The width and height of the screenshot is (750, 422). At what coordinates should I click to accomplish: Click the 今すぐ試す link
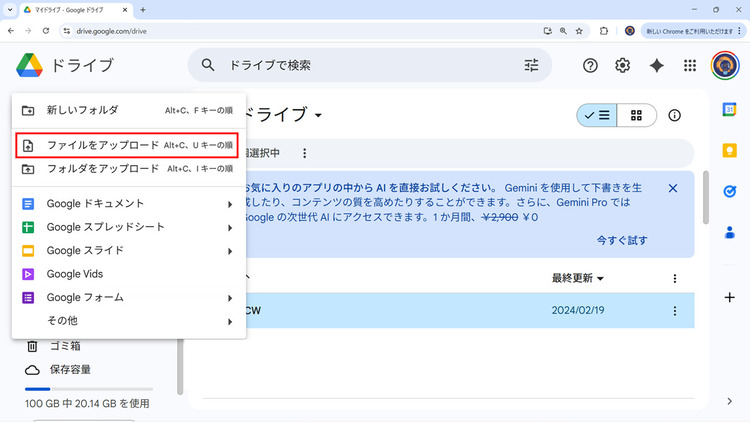pos(622,240)
